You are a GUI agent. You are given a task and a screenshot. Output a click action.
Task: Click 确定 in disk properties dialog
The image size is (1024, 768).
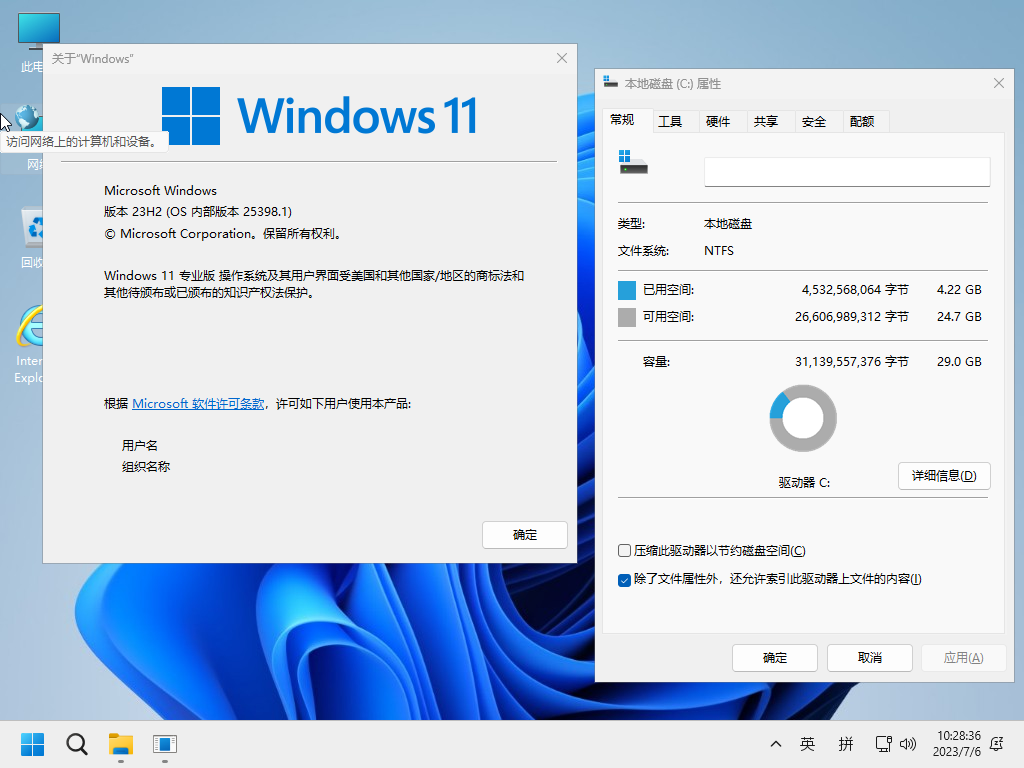[x=775, y=658]
